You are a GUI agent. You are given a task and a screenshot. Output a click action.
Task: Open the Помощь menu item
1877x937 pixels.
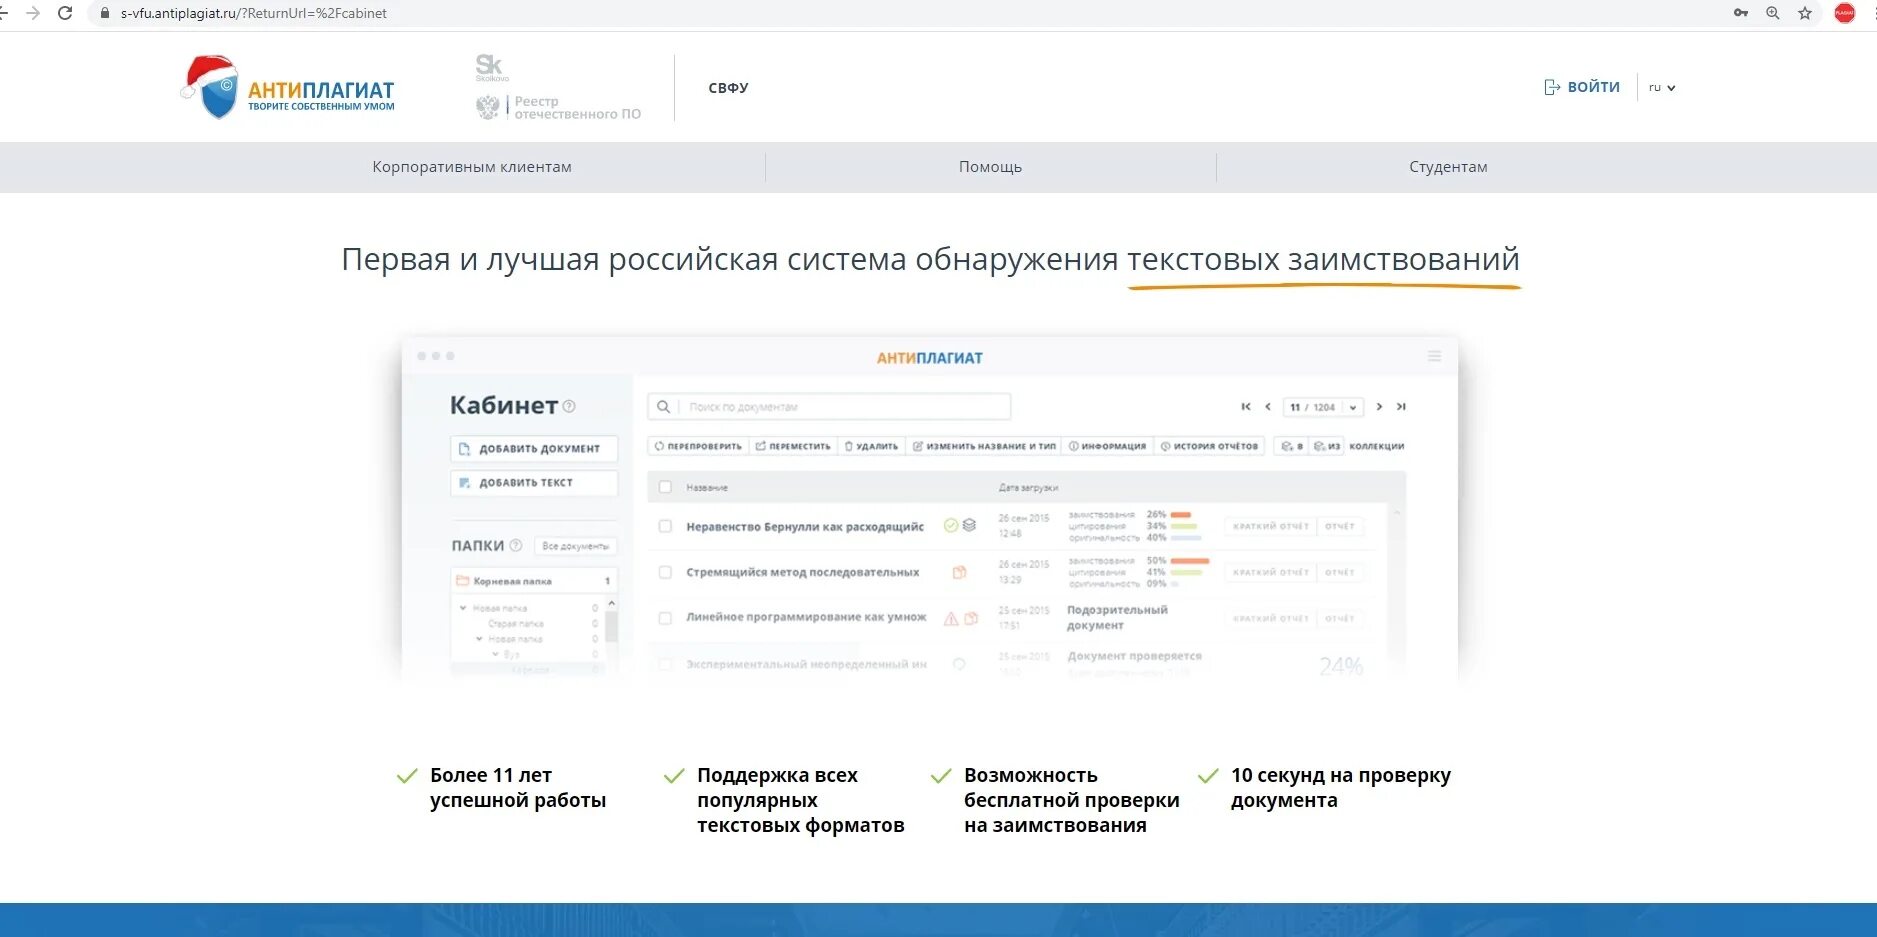click(x=990, y=167)
